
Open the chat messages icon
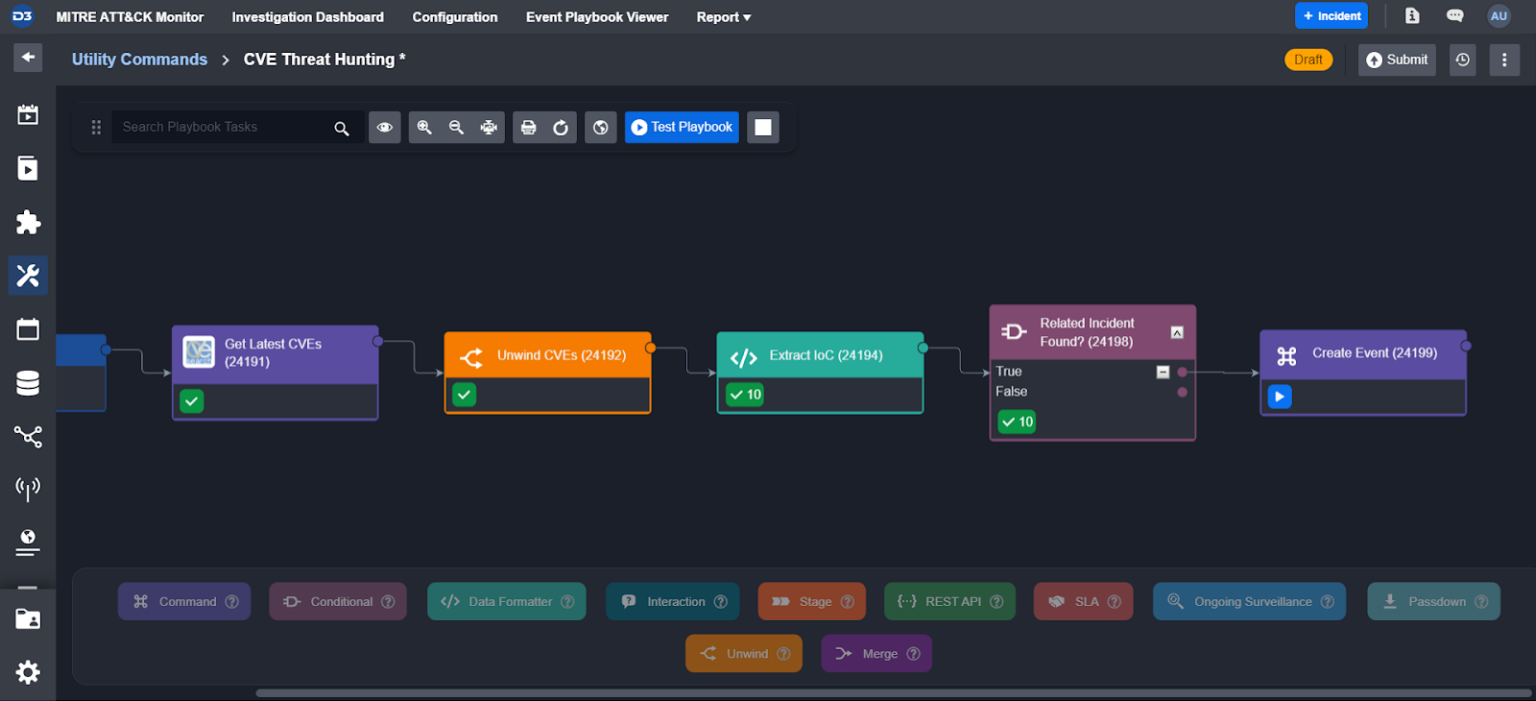click(1455, 16)
